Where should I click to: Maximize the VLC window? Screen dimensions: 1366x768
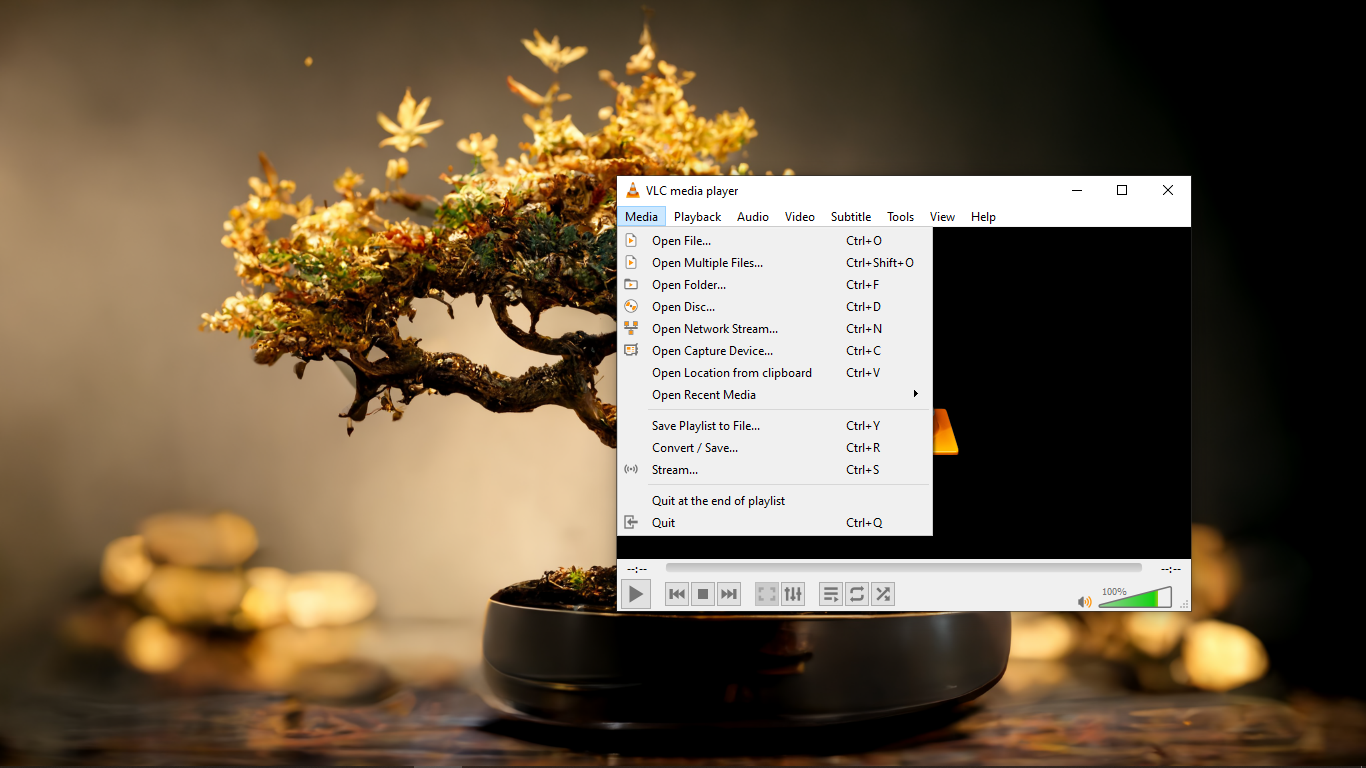pyautogui.click(x=1122, y=190)
